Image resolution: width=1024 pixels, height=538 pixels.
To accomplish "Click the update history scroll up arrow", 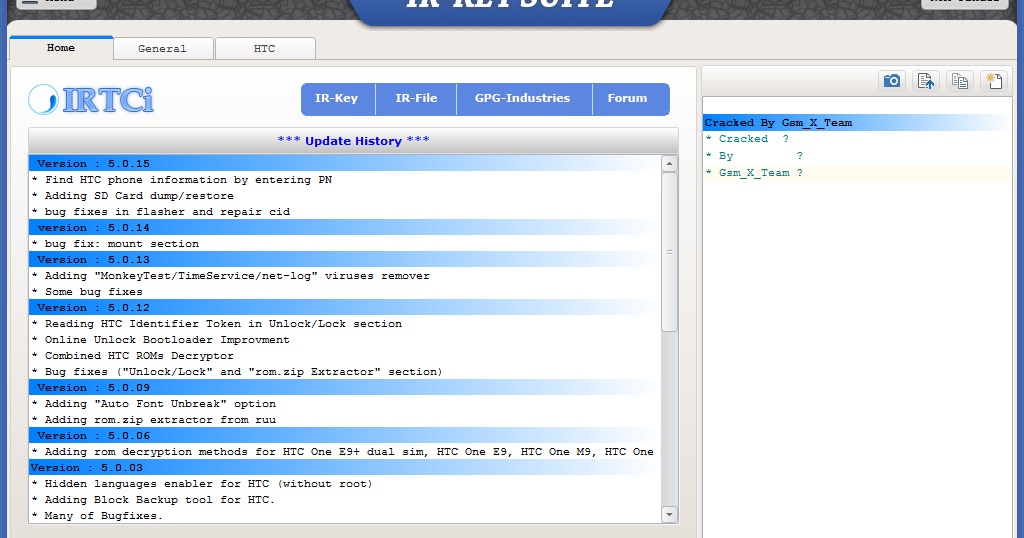I will [x=669, y=163].
